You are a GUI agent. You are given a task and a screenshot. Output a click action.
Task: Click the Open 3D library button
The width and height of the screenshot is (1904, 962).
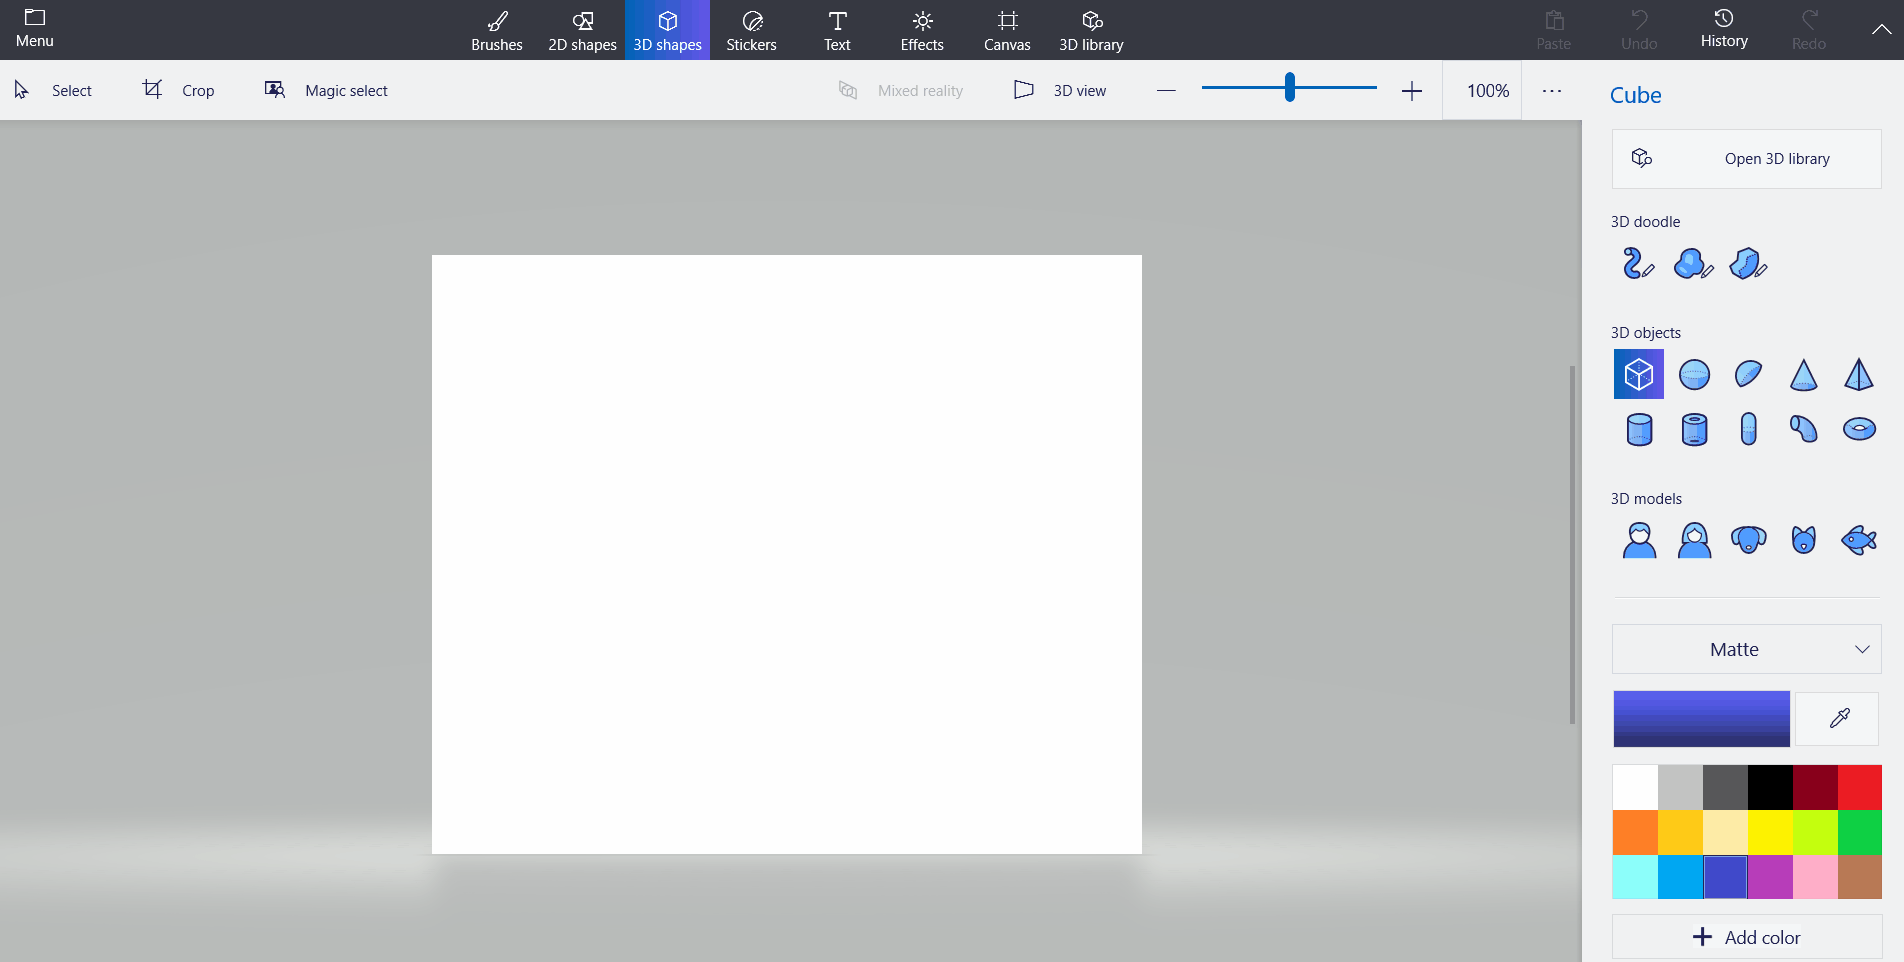[1746, 158]
